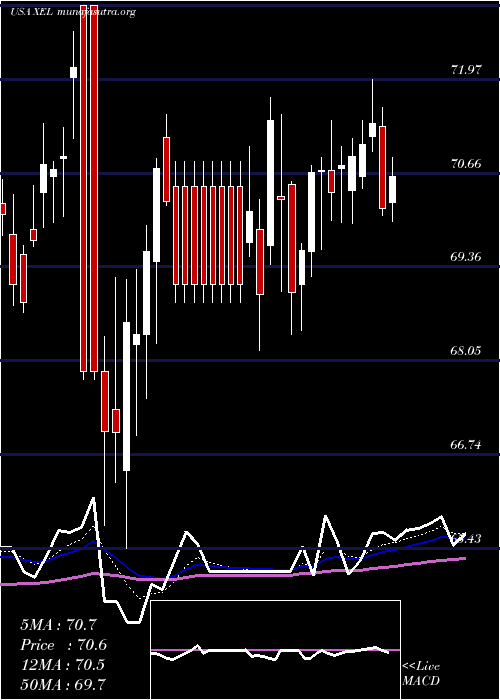The image size is (500, 700).
Task: Click the last white candlestick on the chart
Action: (x=392, y=190)
